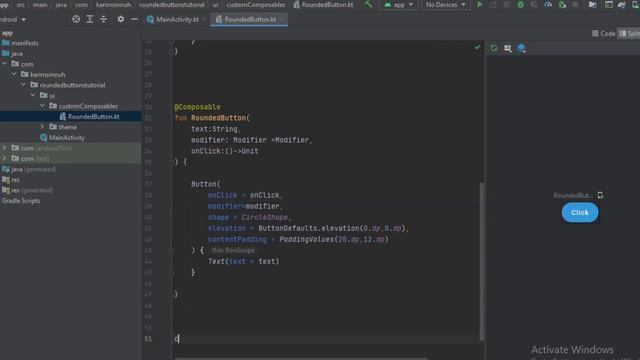Click Select Opened File target icon
The width and height of the screenshot is (640, 360).
tap(76, 19)
